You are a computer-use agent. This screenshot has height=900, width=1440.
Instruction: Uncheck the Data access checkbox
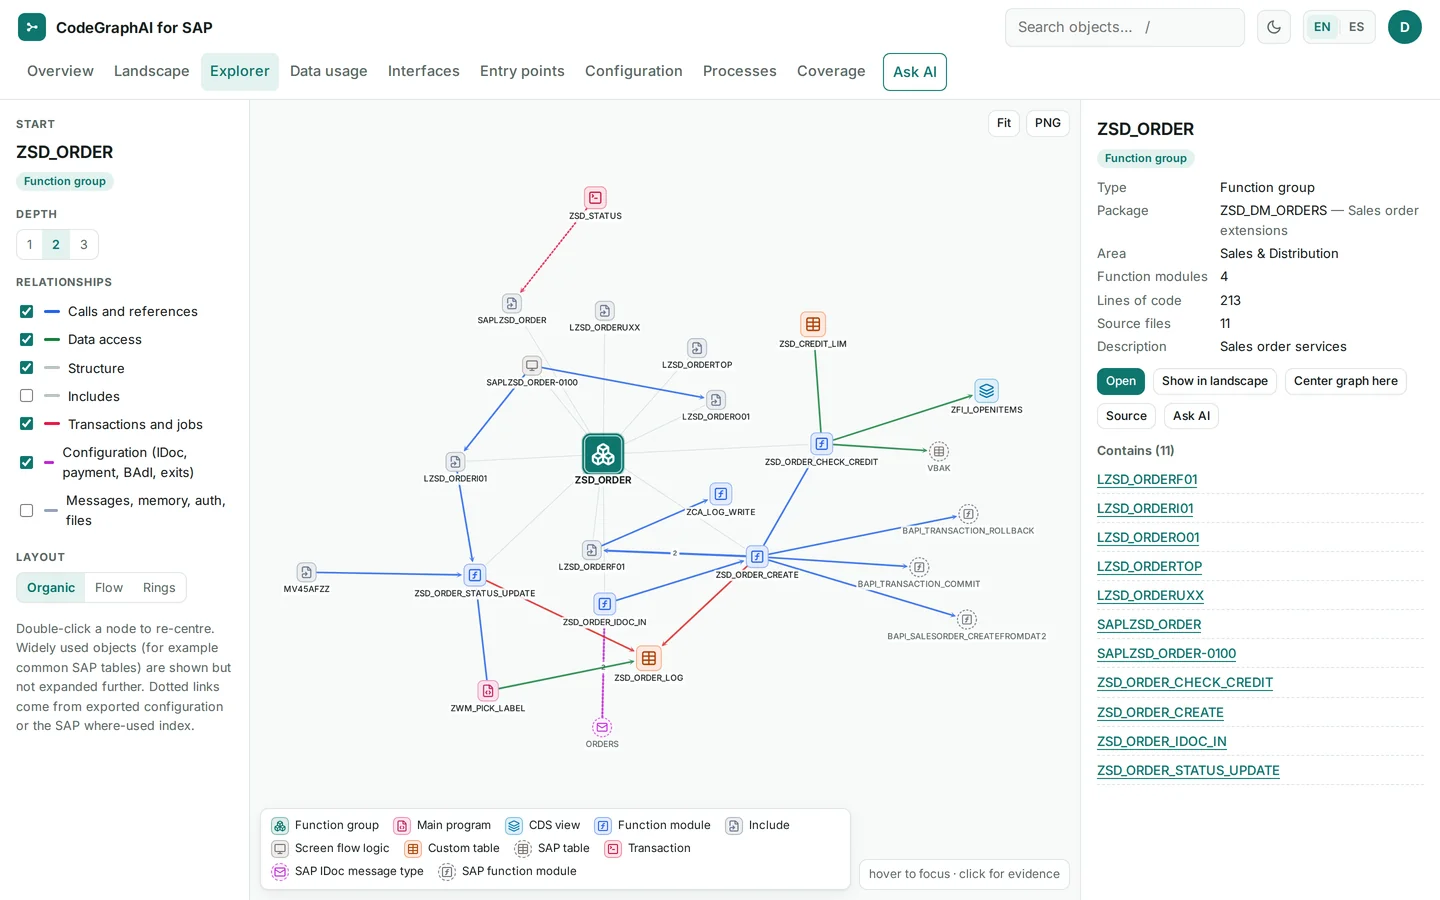[27, 340]
